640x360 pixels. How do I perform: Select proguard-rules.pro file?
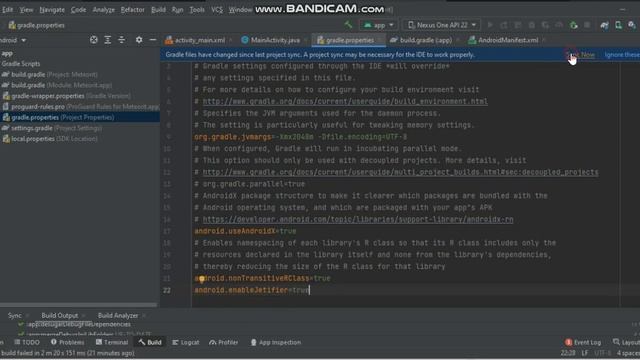(81, 107)
